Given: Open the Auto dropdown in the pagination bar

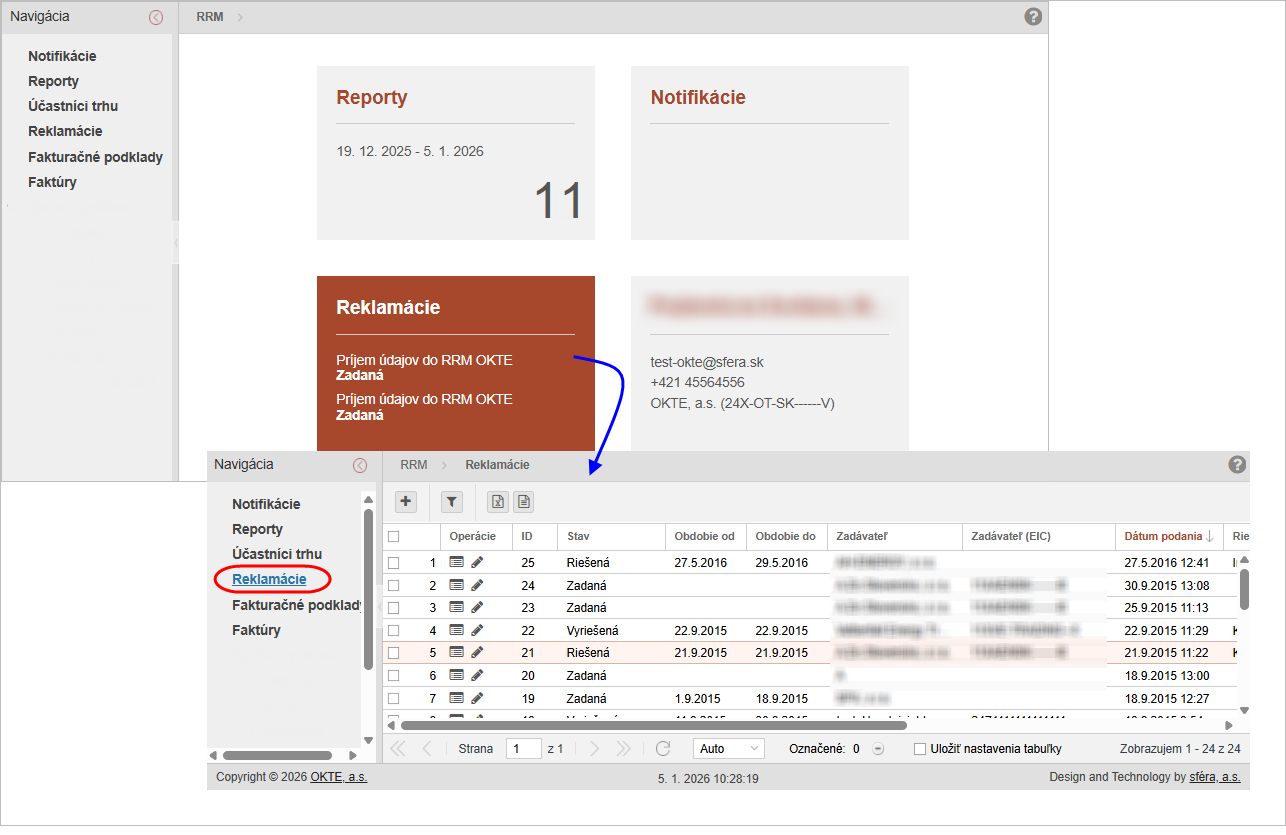Looking at the screenshot, I should tap(728, 749).
